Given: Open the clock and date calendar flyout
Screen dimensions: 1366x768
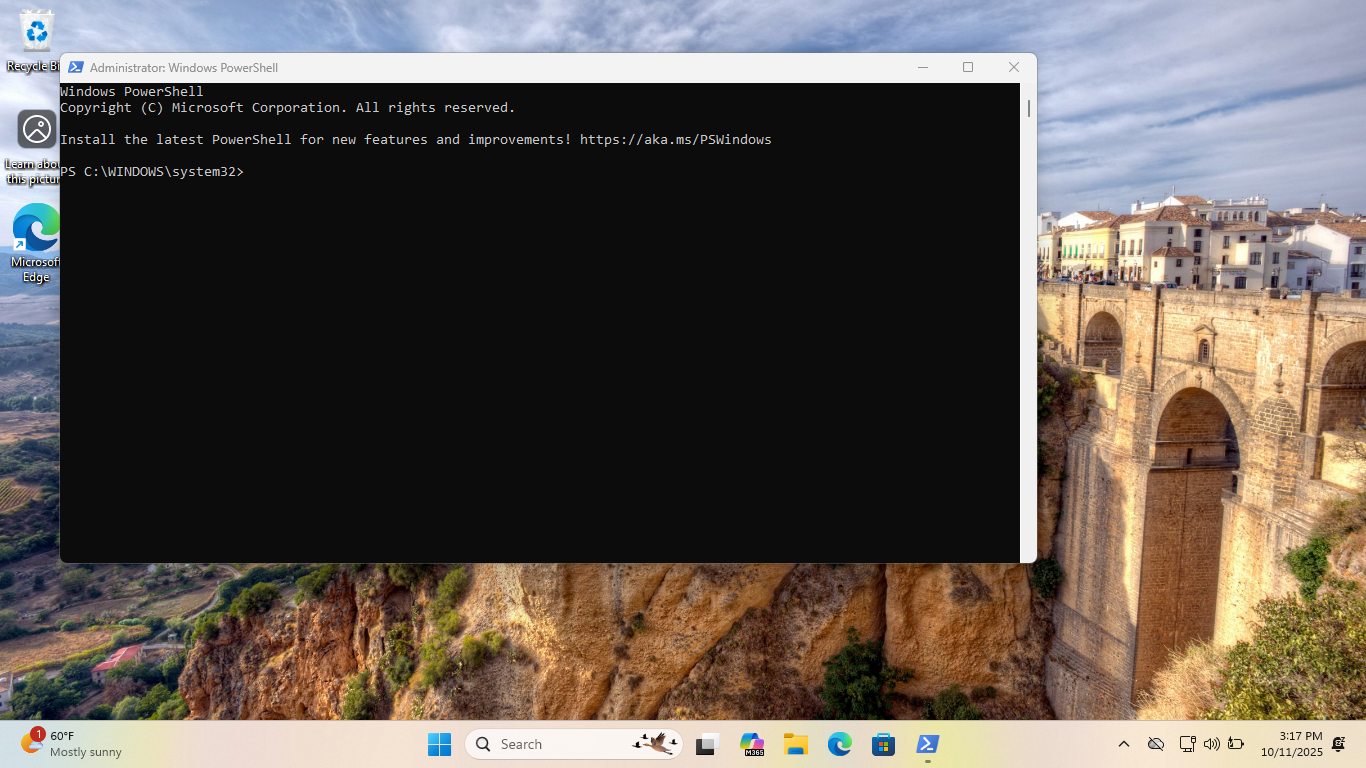Looking at the screenshot, I should pyautogui.click(x=1291, y=744).
